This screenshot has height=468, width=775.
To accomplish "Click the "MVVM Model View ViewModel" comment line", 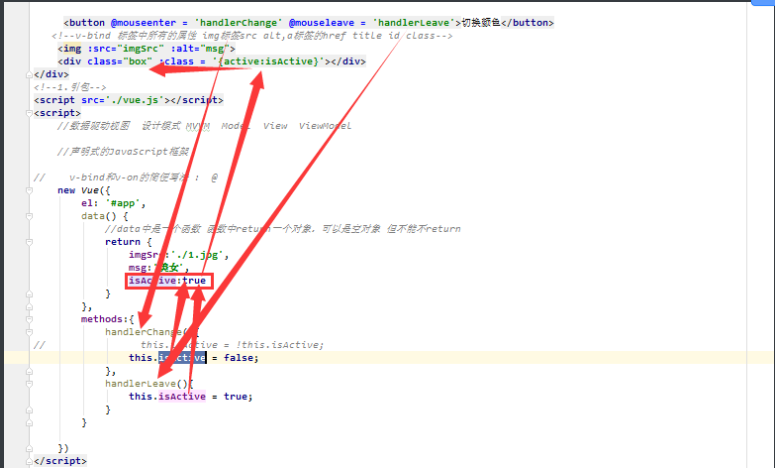I will pyautogui.click(x=204, y=126).
